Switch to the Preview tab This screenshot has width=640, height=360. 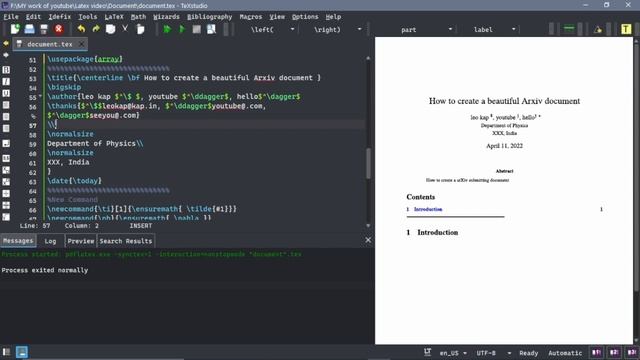coord(81,241)
